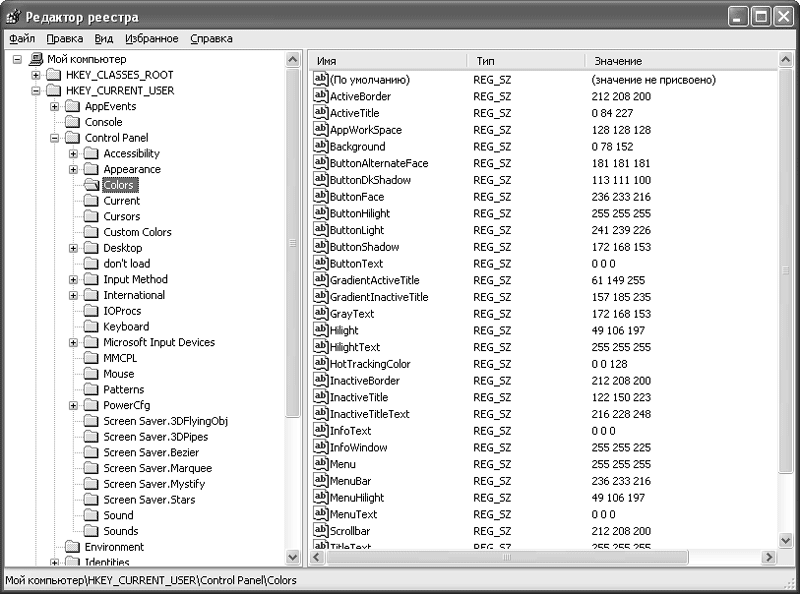Expand the PowerCfg key
800x594 pixels.
tap(73, 405)
